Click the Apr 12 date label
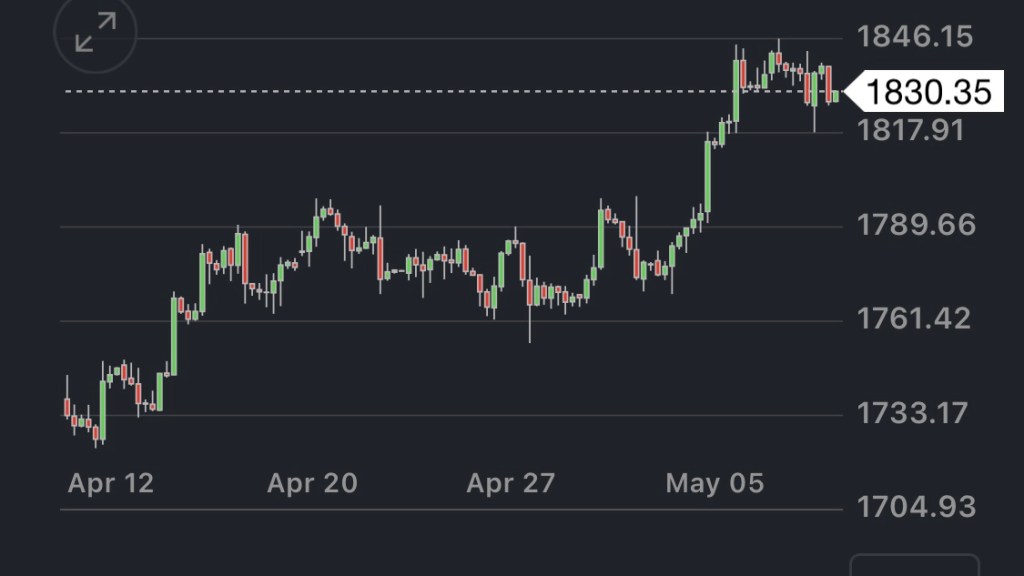 (111, 484)
